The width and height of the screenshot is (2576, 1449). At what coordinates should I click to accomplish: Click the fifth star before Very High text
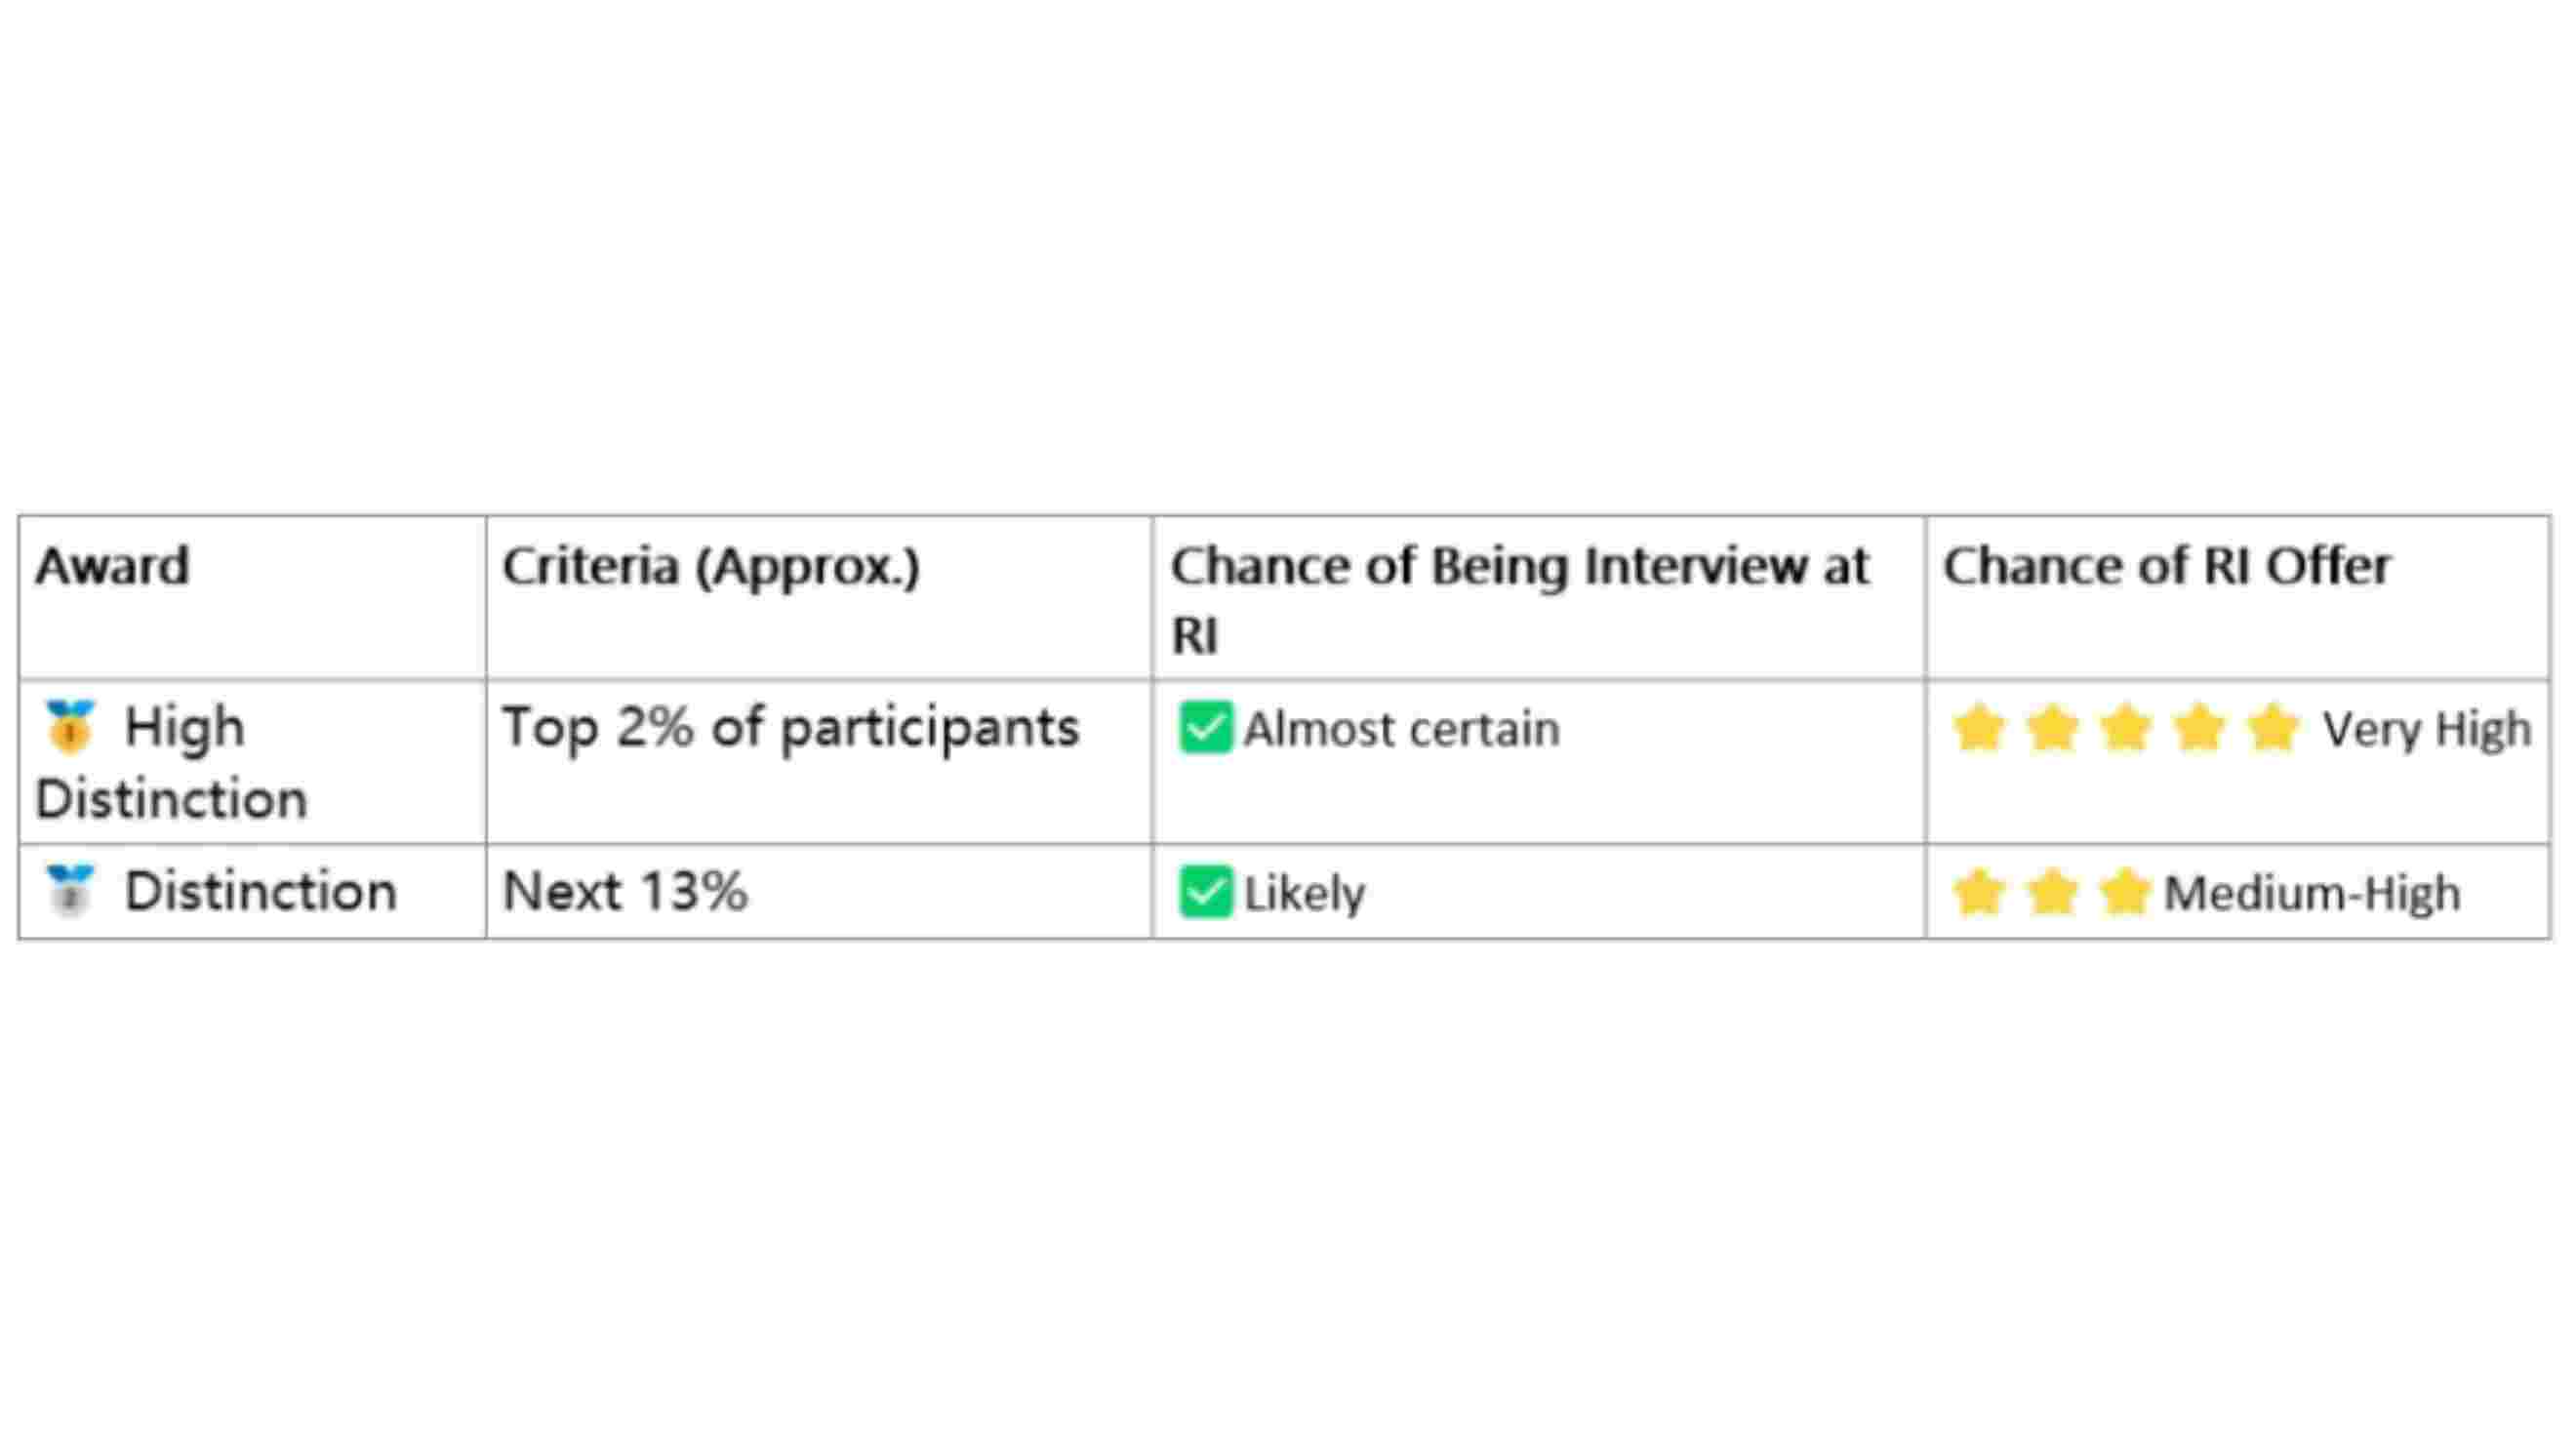[2273, 727]
